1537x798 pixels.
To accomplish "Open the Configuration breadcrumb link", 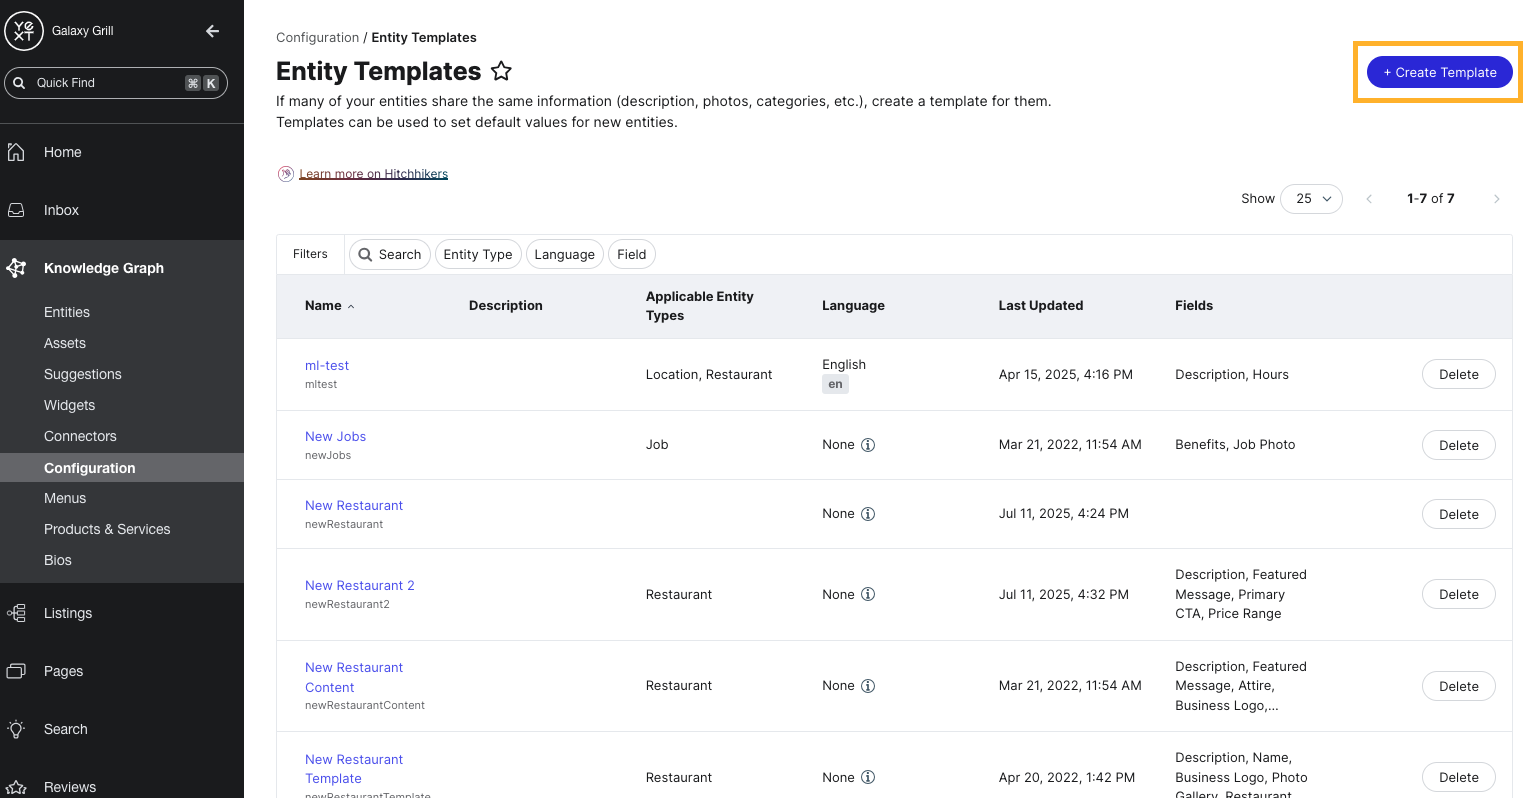I will point(318,37).
